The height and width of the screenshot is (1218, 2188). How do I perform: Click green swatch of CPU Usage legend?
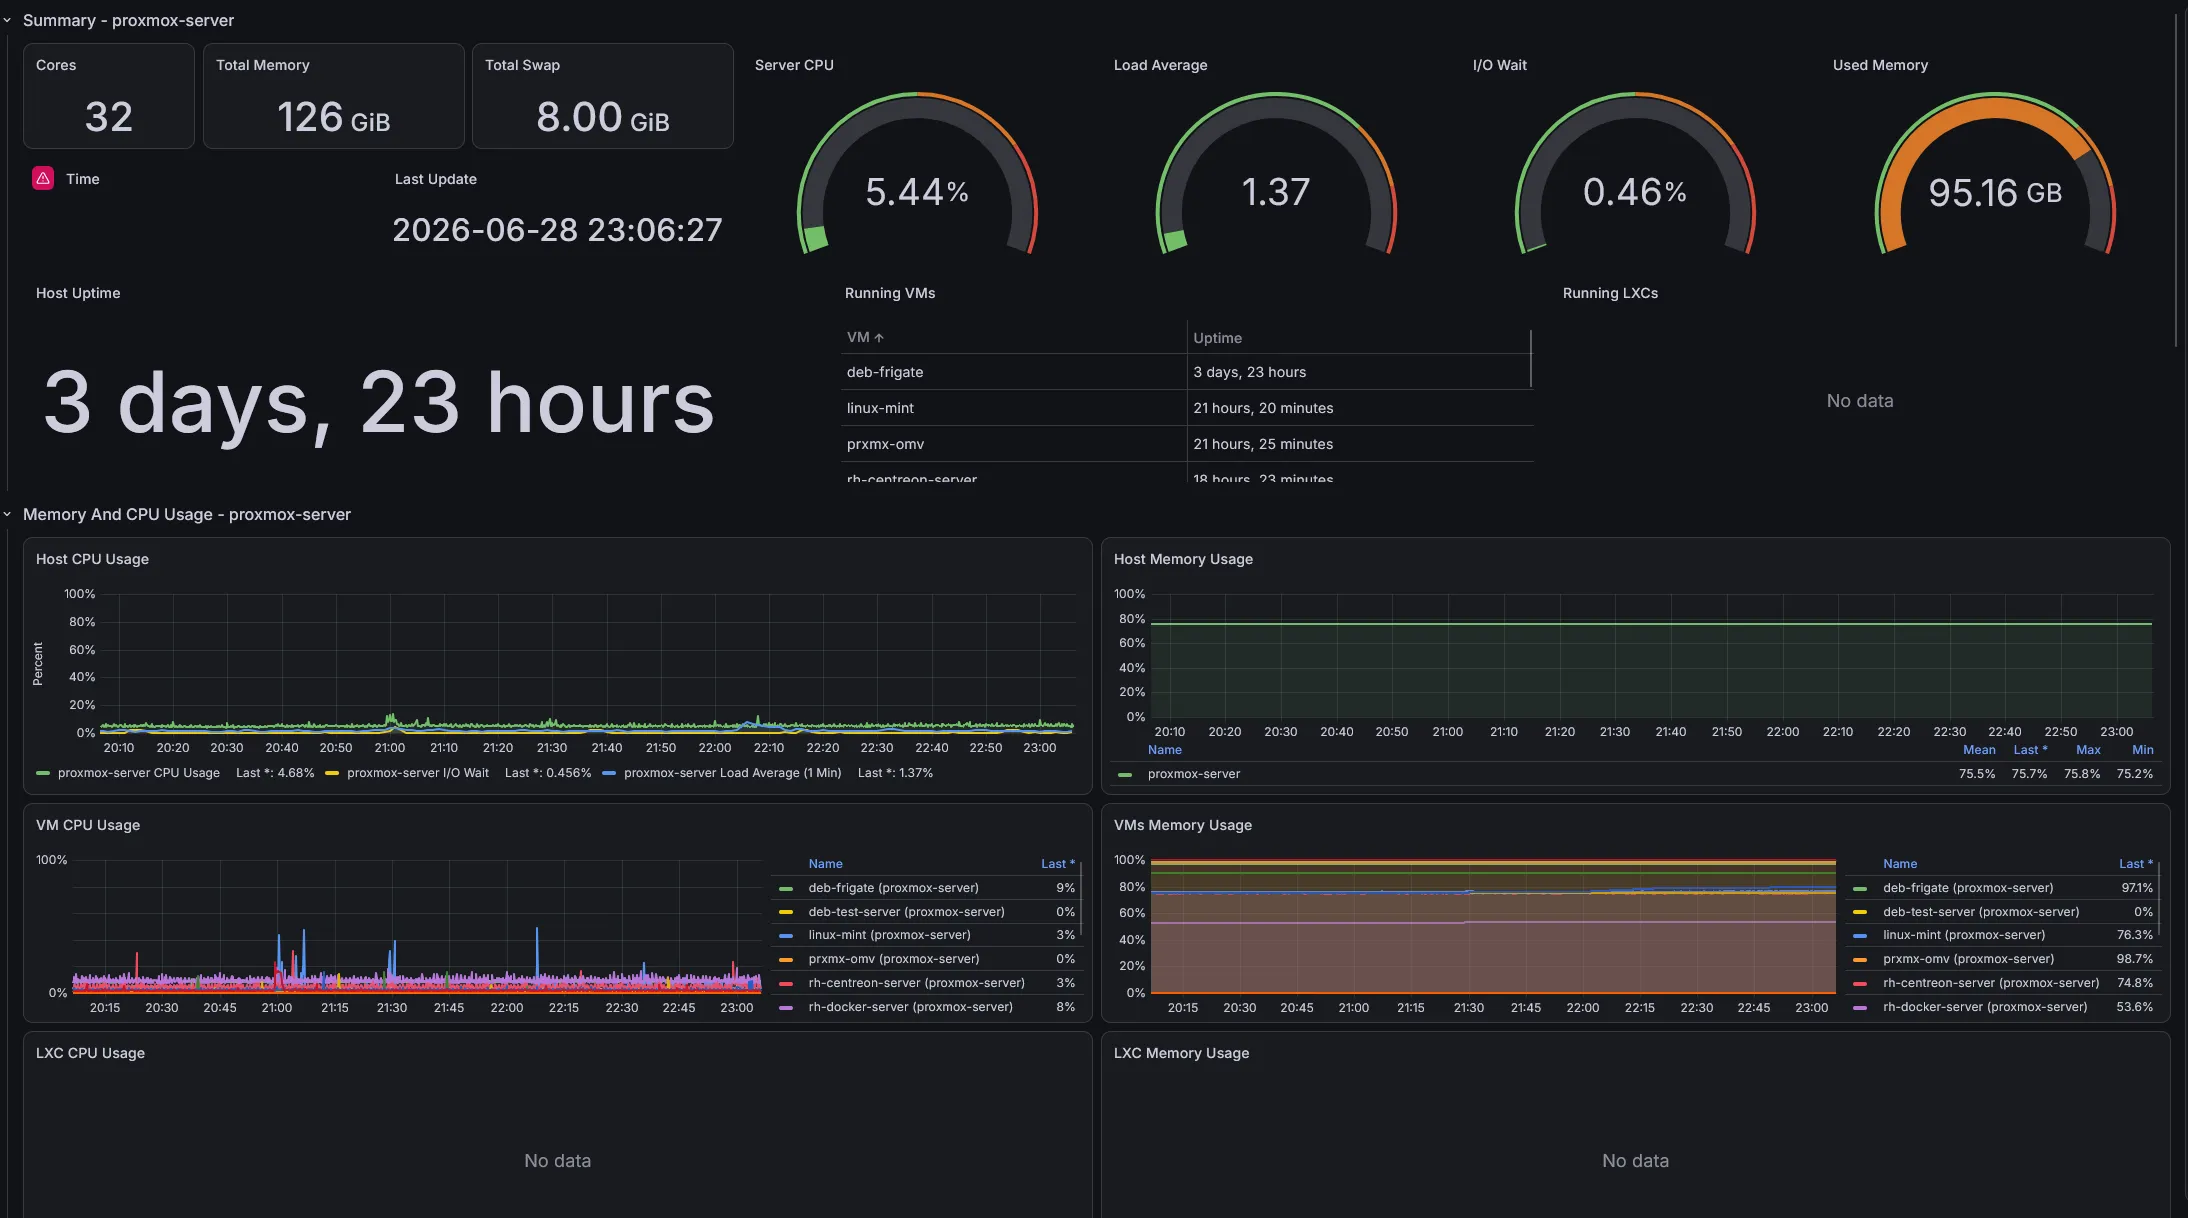click(43, 773)
